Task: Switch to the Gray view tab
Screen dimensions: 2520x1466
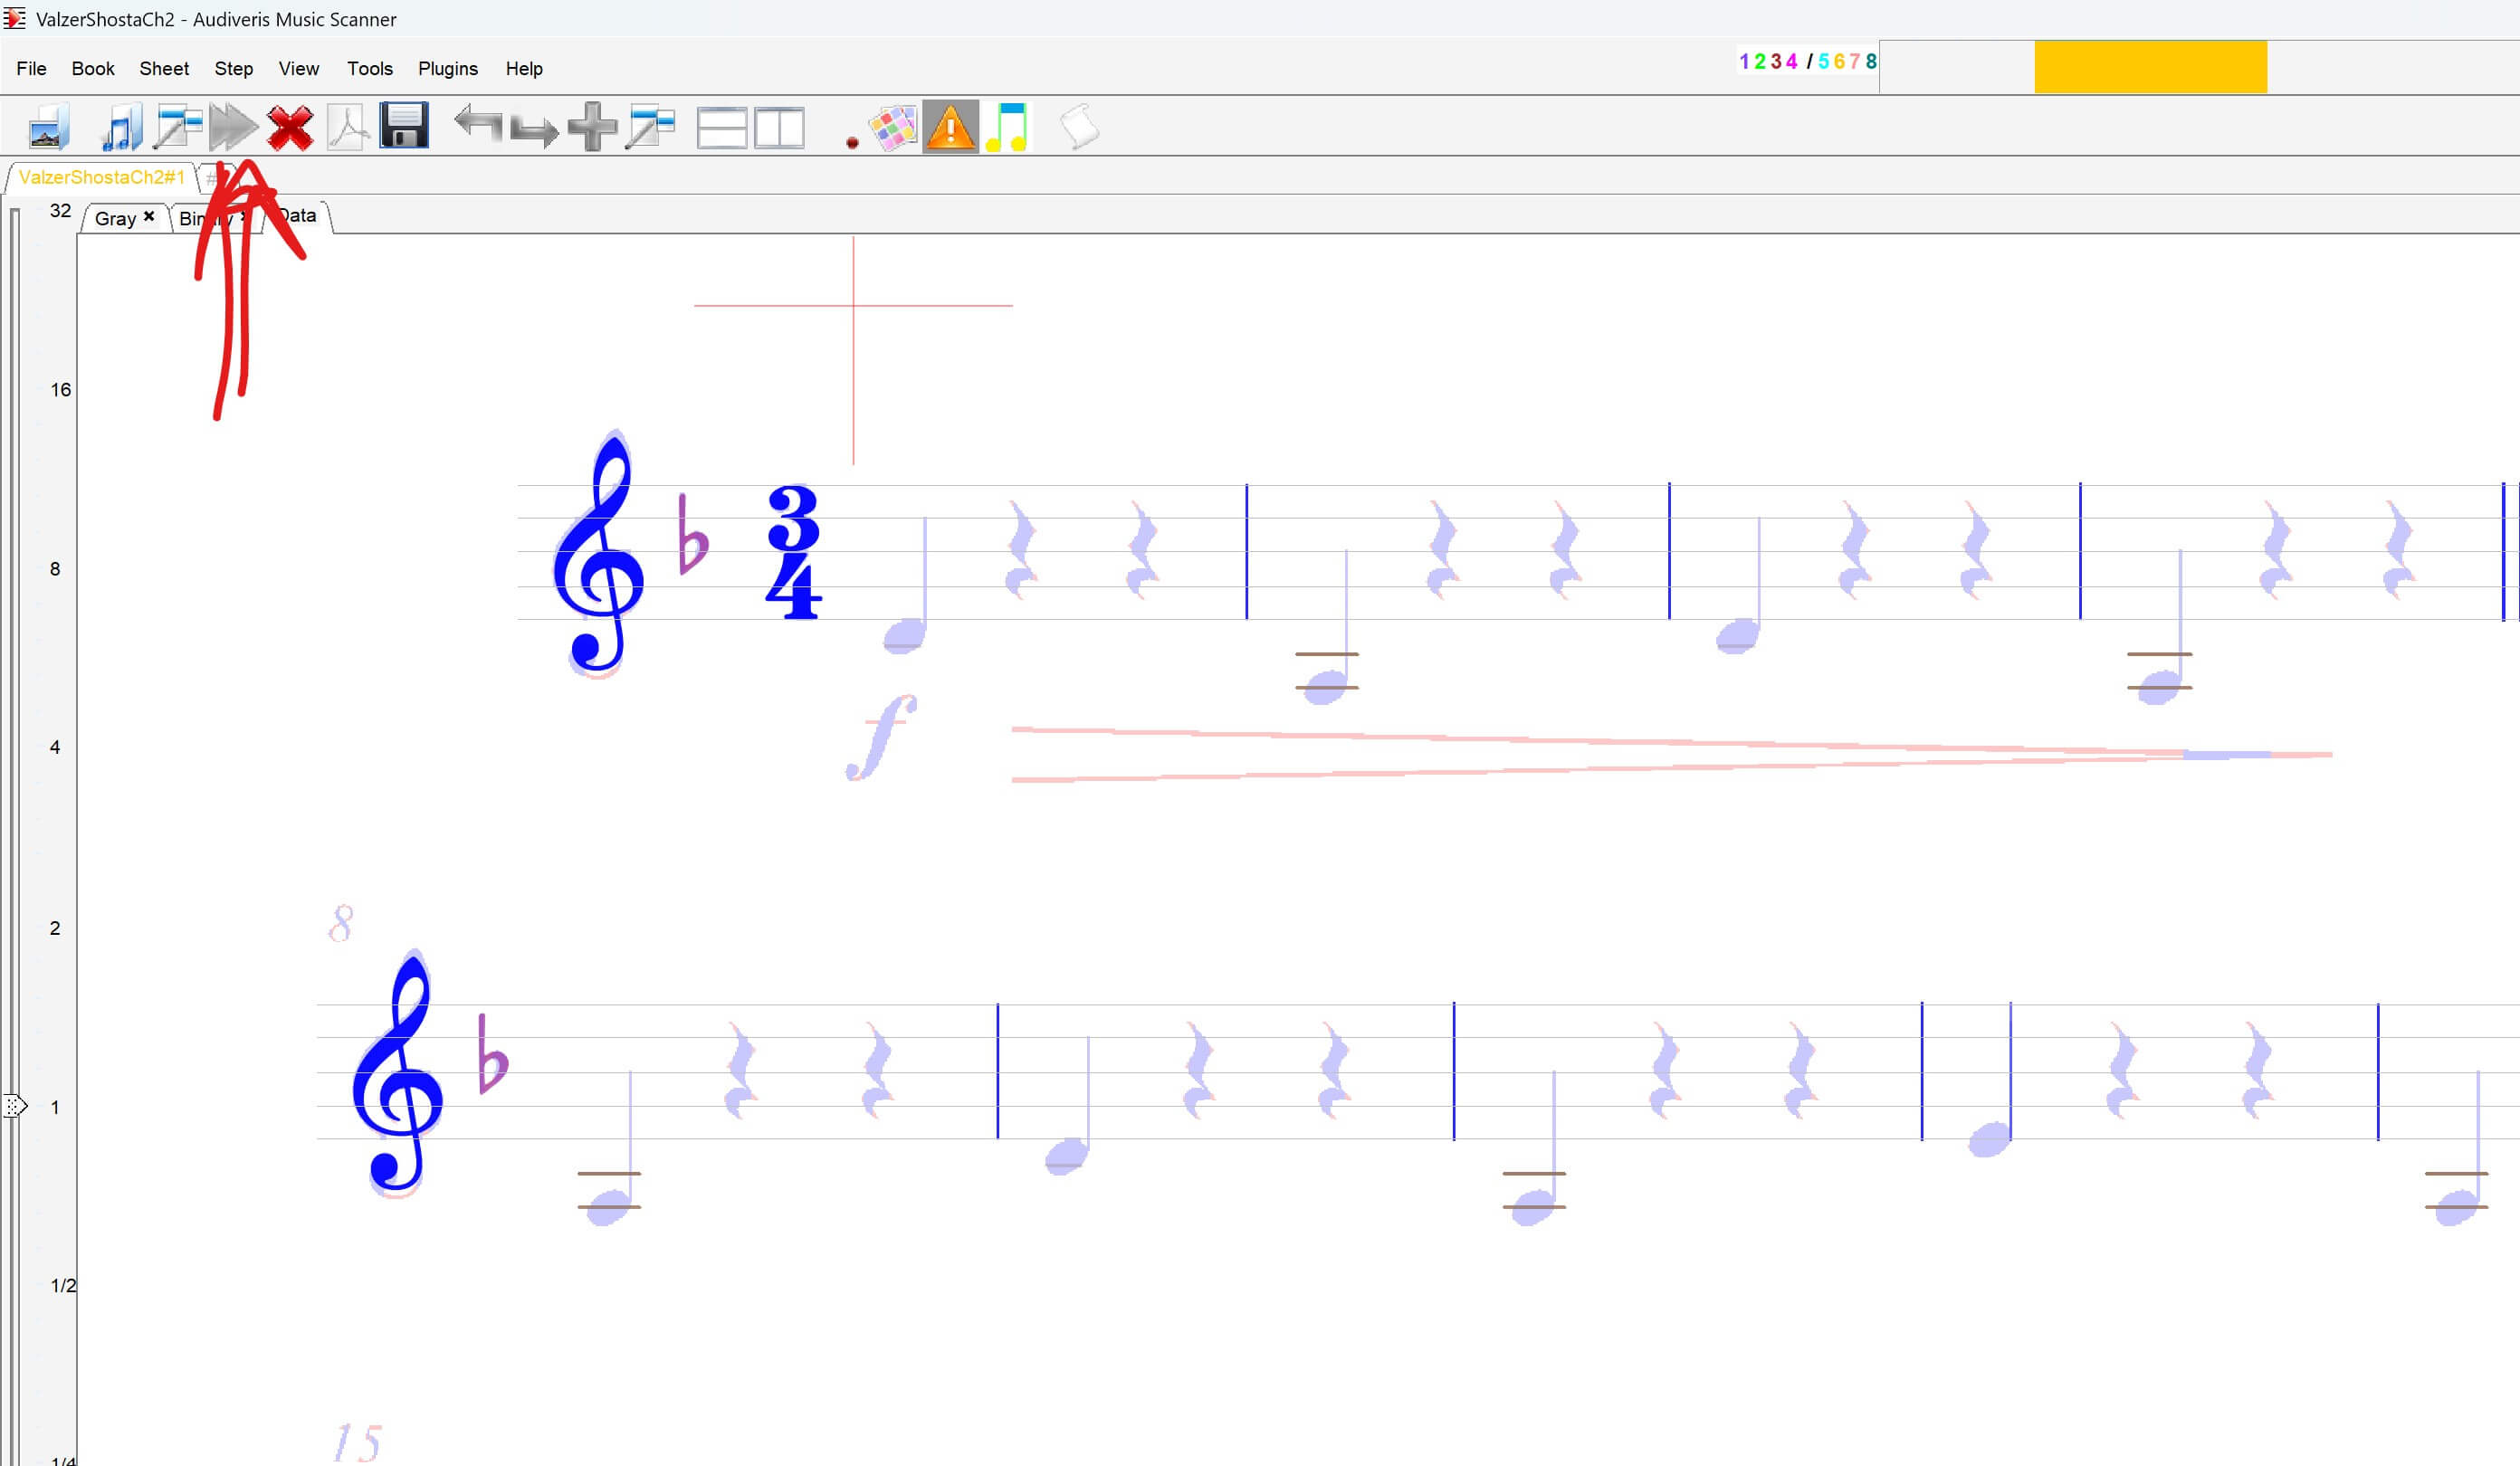Action: click(x=115, y=218)
